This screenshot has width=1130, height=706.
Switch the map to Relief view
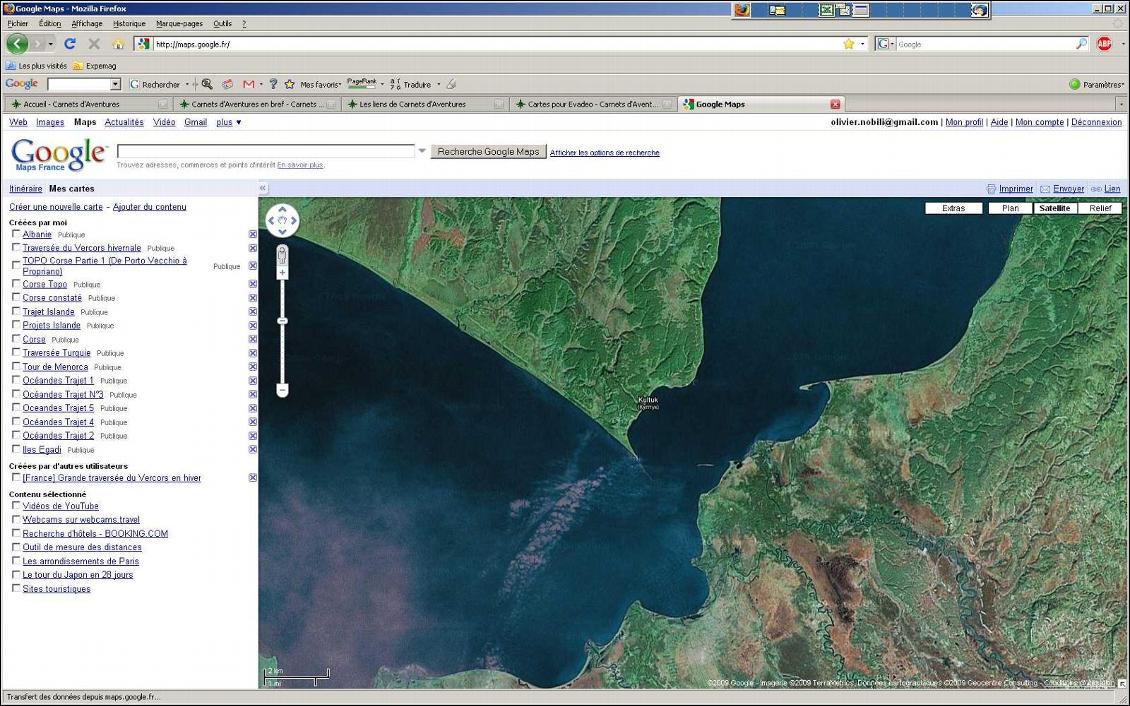1100,208
